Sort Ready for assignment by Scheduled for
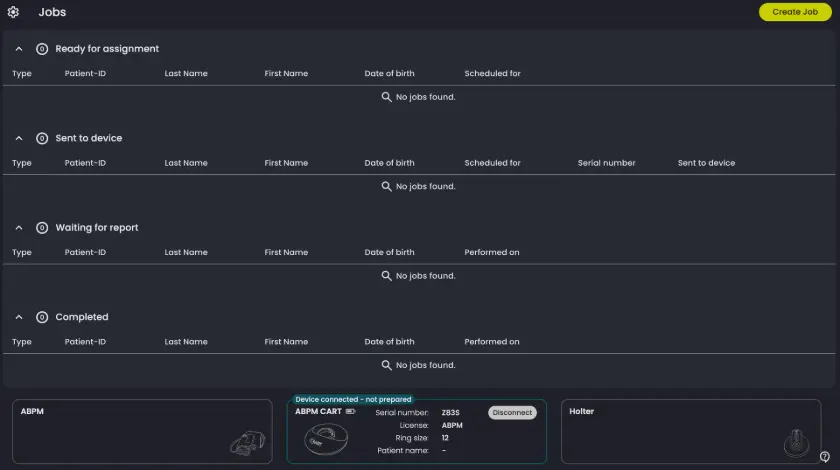 click(492, 73)
